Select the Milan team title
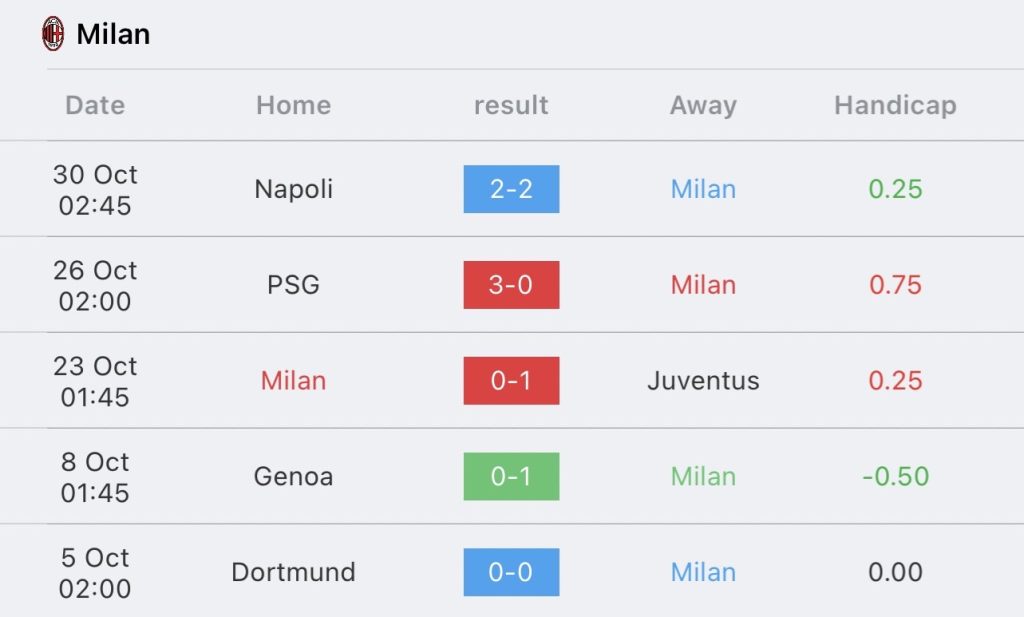 pos(113,34)
